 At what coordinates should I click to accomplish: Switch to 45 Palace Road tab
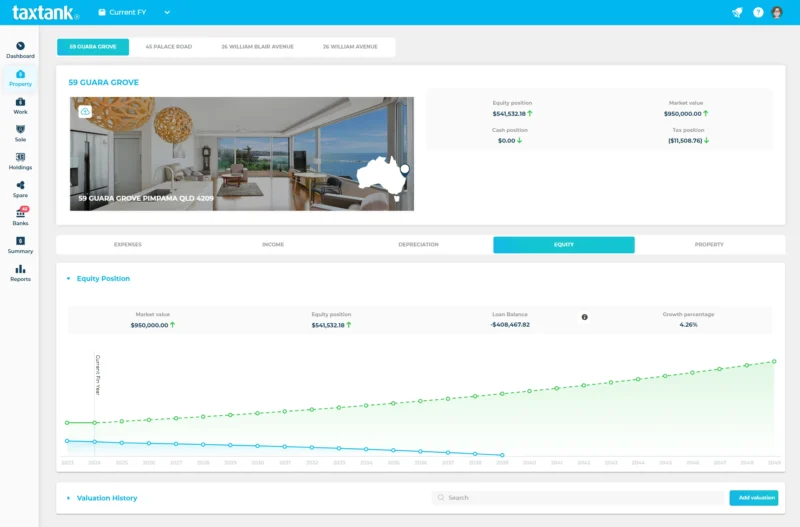coord(169,46)
